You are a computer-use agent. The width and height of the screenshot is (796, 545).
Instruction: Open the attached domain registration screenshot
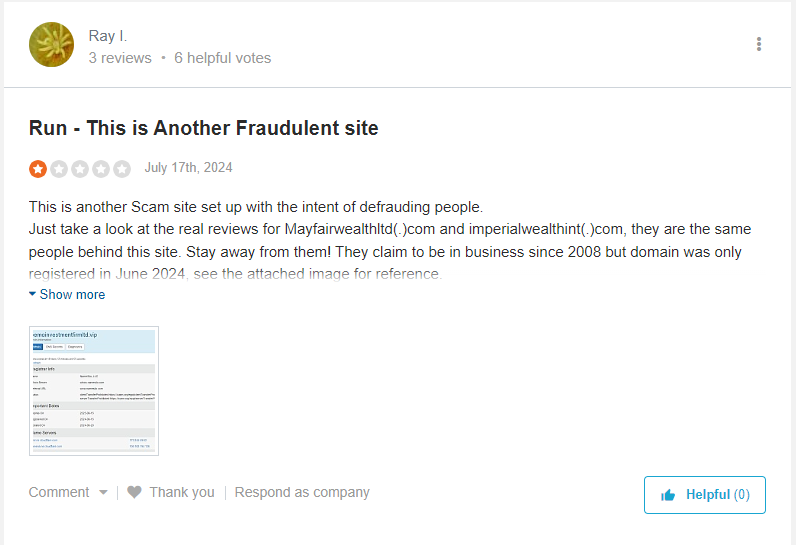[94, 391]
